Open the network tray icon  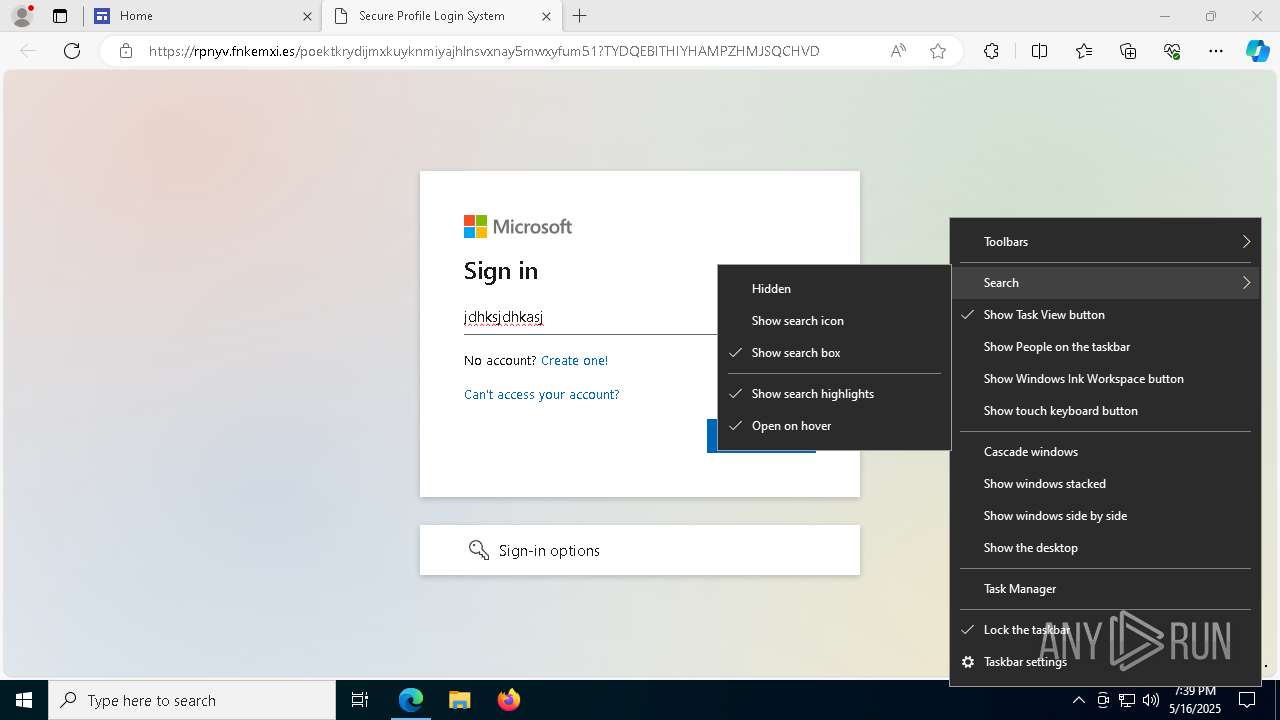pyautogui.click(x=1127, y=700)
